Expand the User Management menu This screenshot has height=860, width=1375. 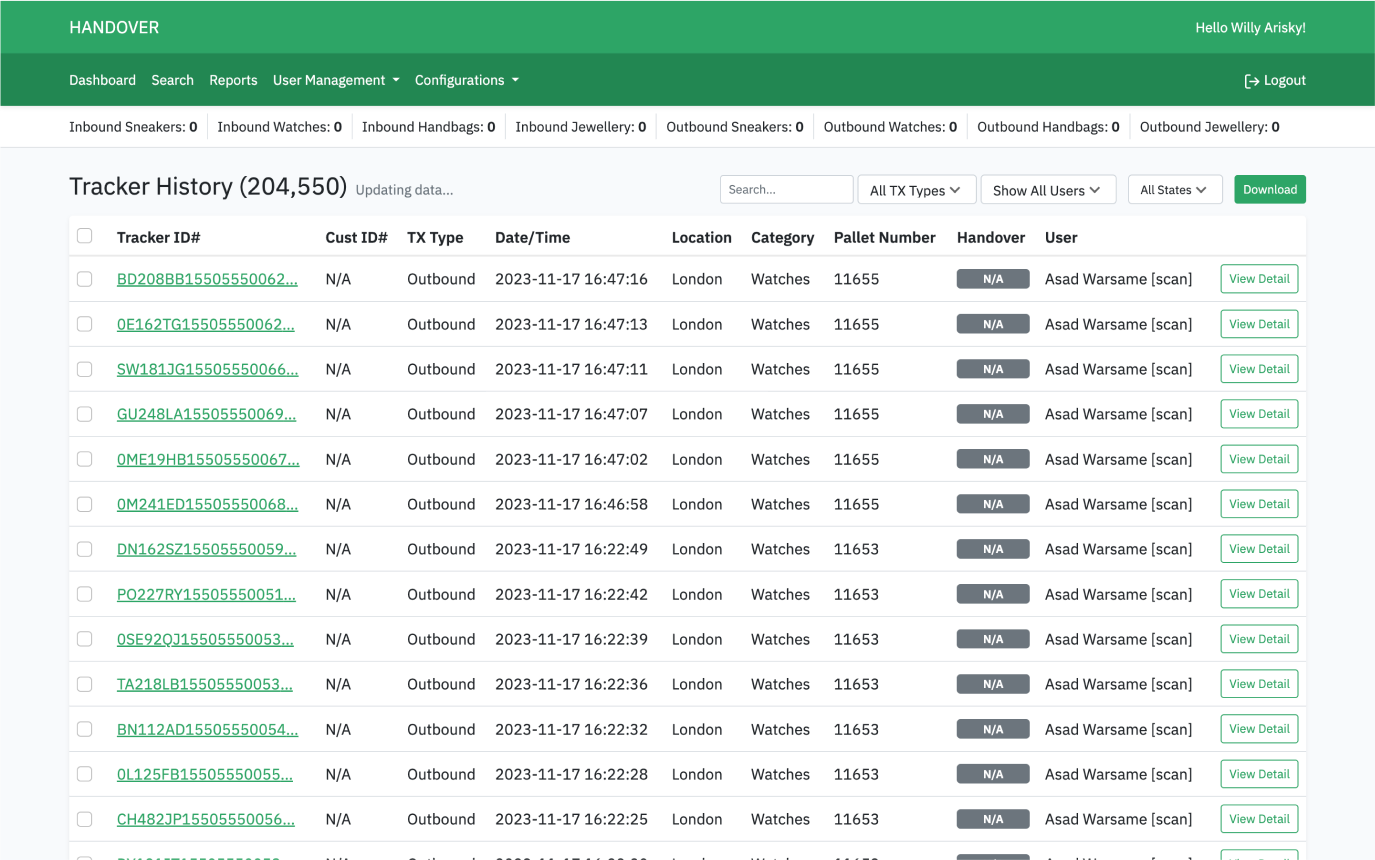[336, 80]
